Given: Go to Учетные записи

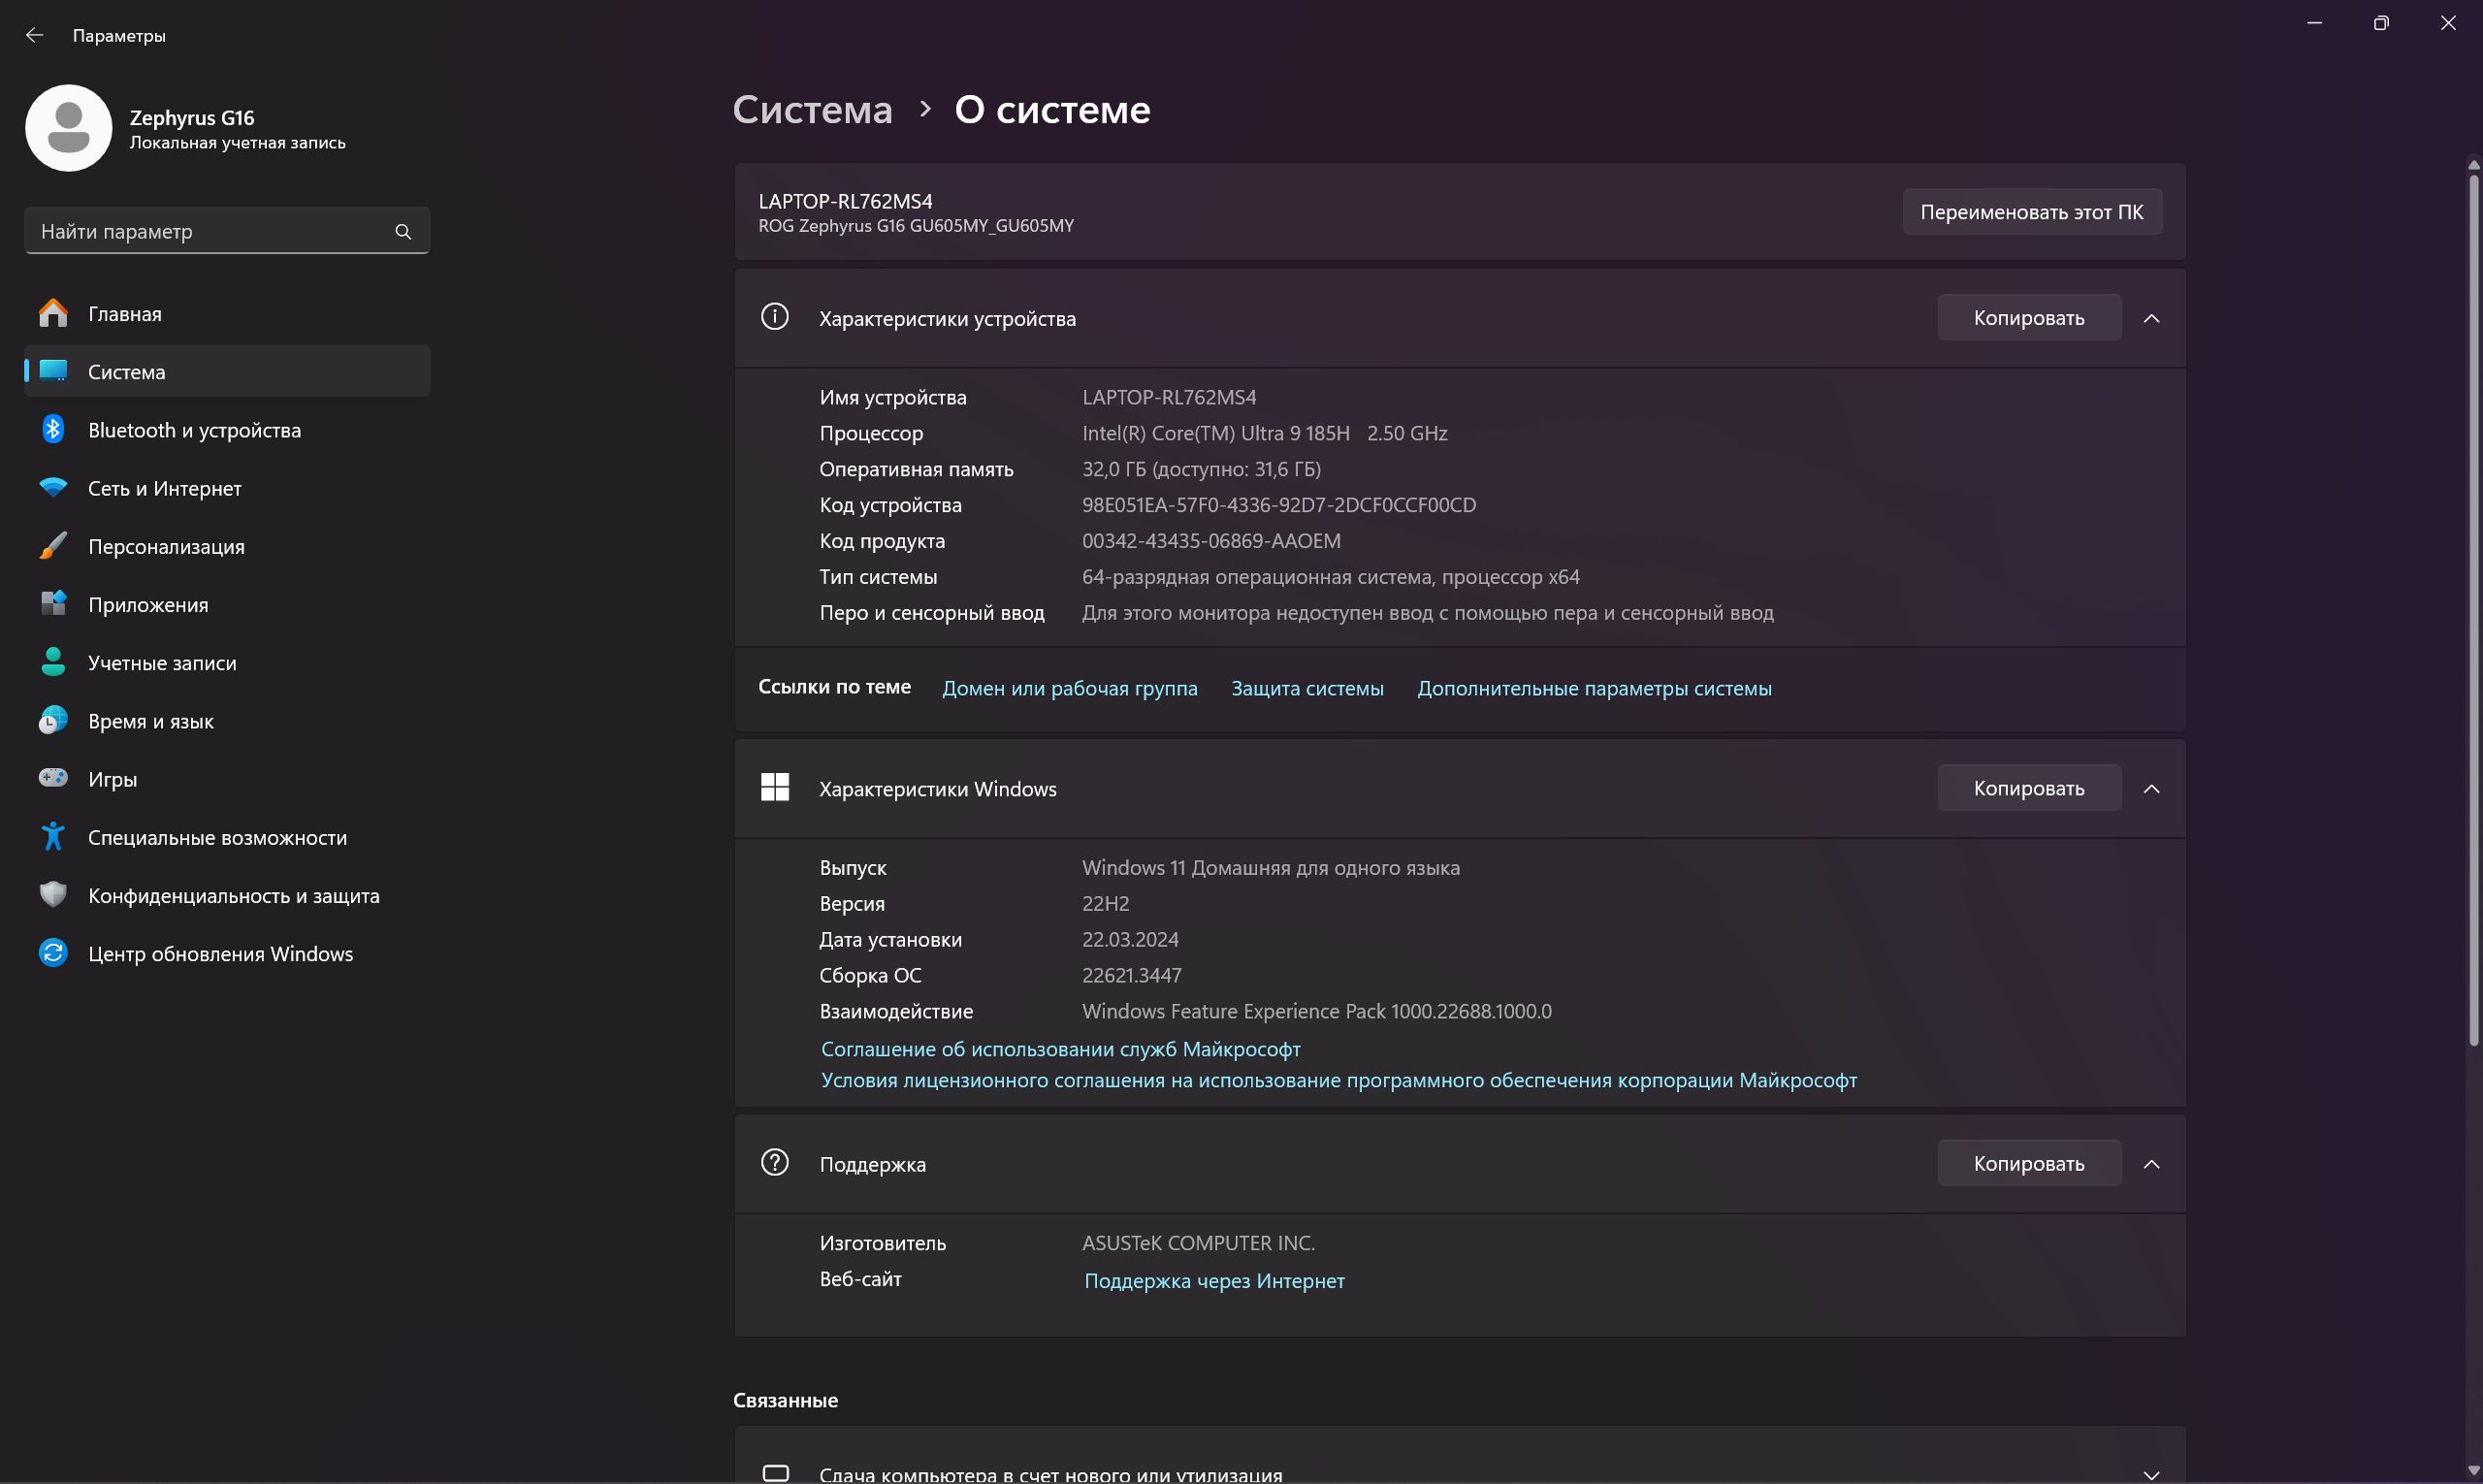Looking at the screenshot, I should pos(227,662).
